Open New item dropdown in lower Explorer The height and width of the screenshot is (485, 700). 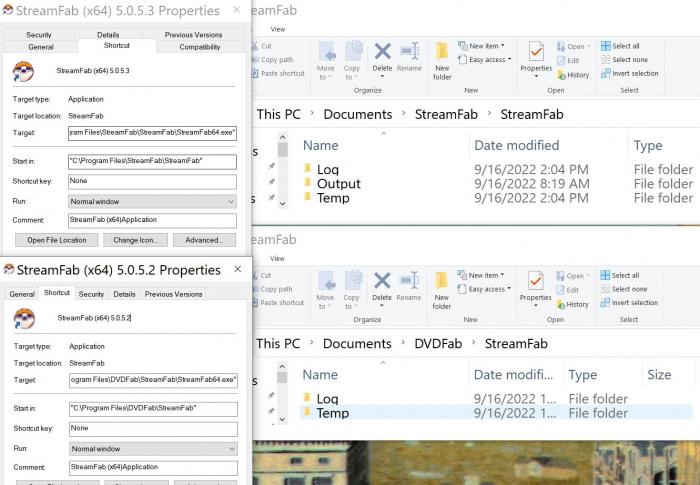coord(481,275)
